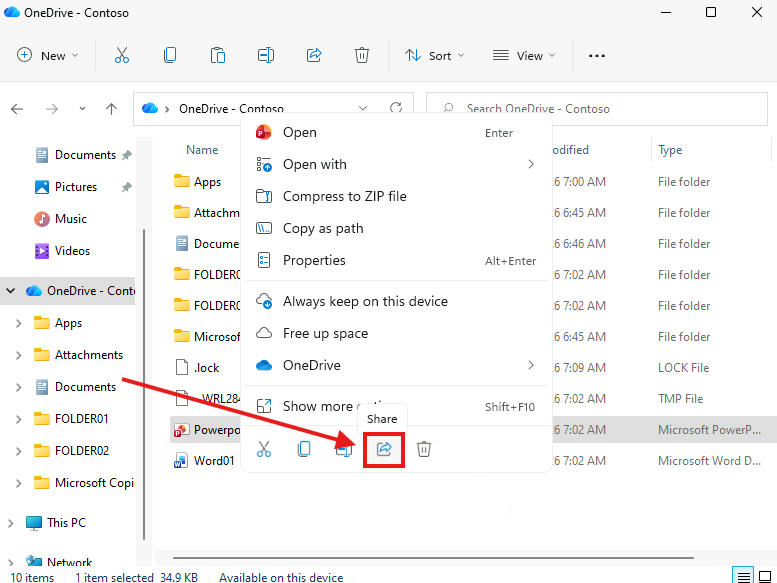777x583 pixels.
Task: Select the Apps folder in the file list
Action: tap(198, 182)
